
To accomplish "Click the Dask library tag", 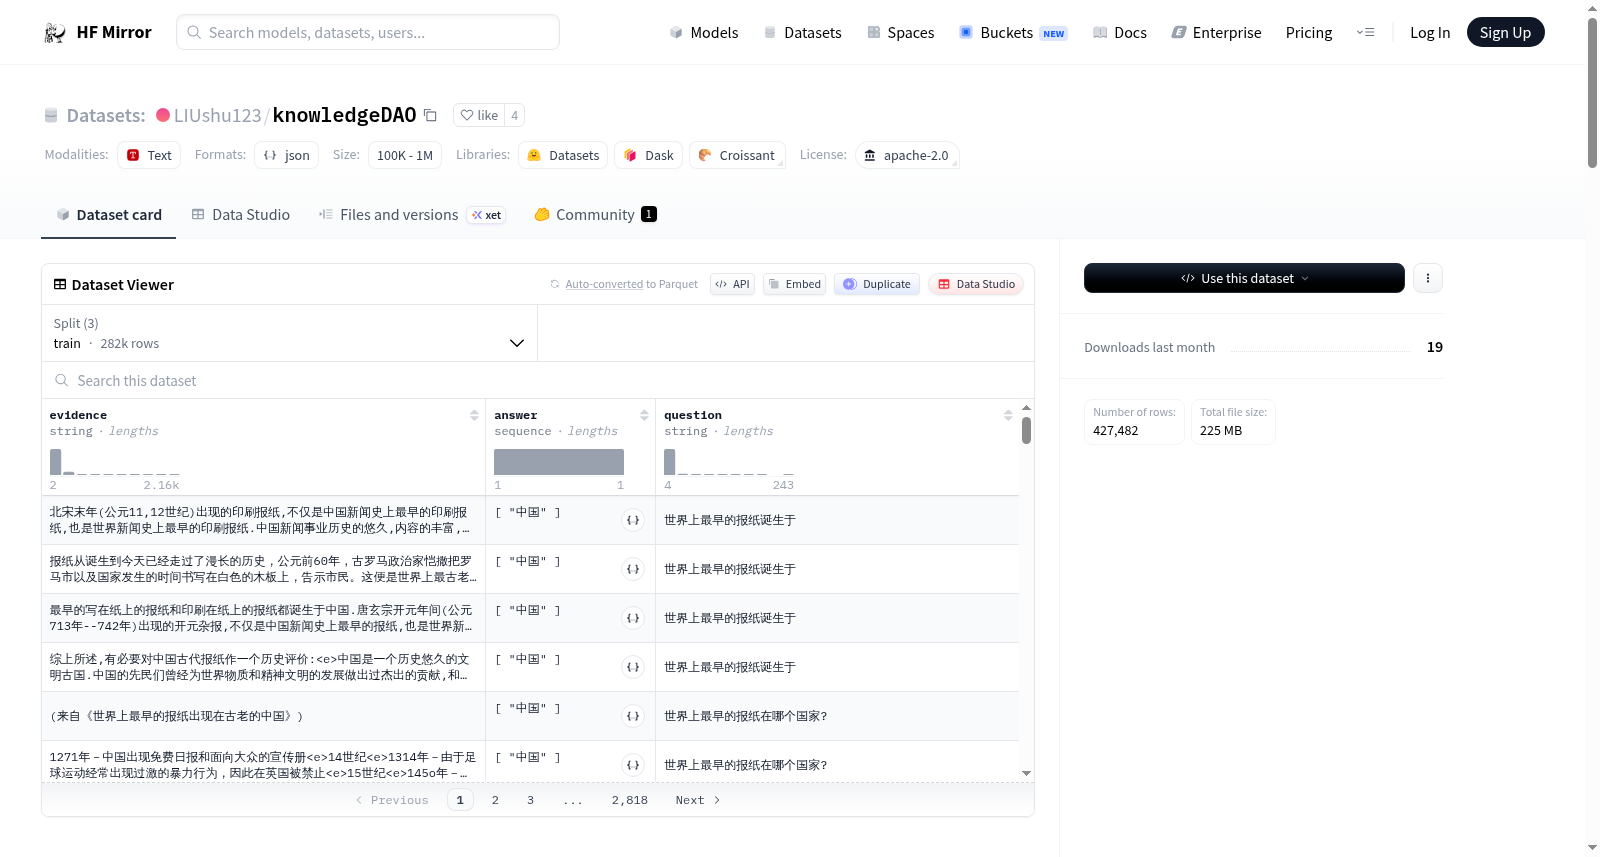I will (648, 155).
